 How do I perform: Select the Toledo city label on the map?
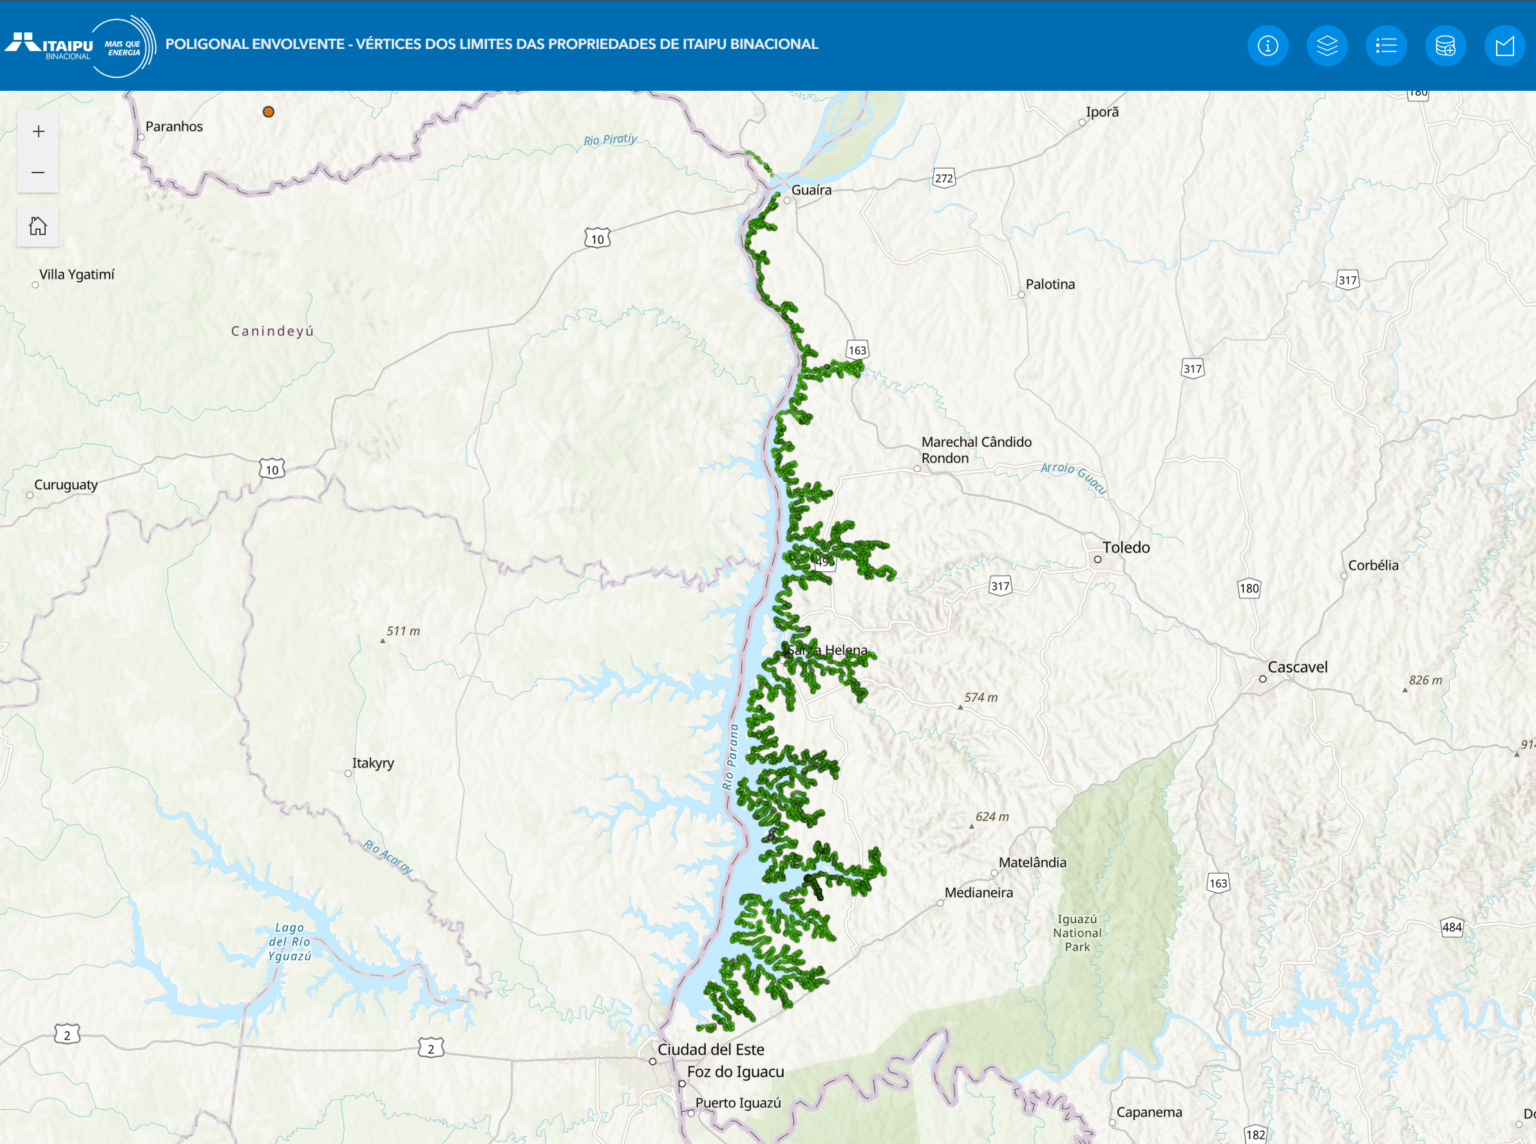point(1128,547)
